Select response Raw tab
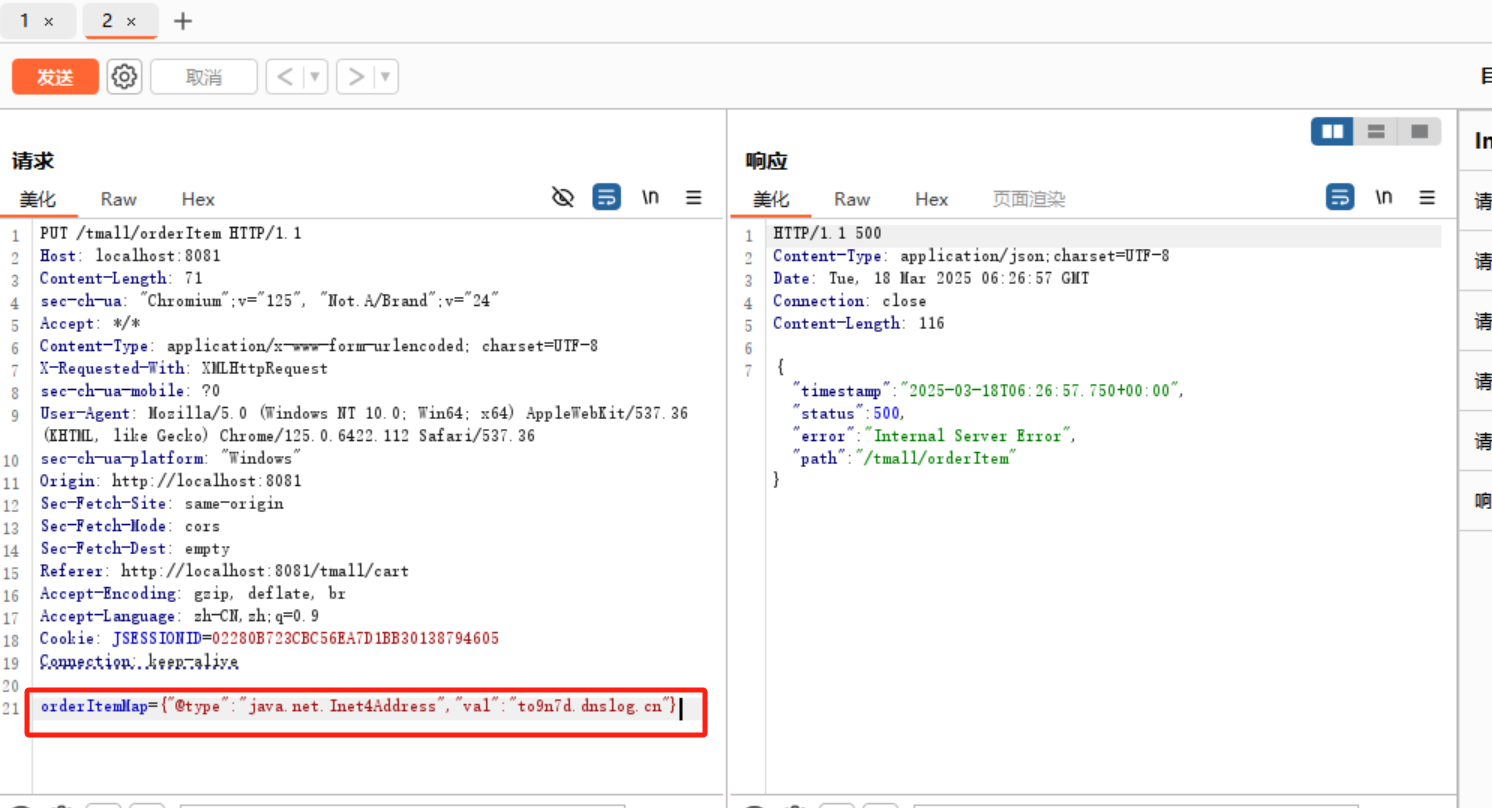This screenshot has width=1492, height=808. (852, 199)
